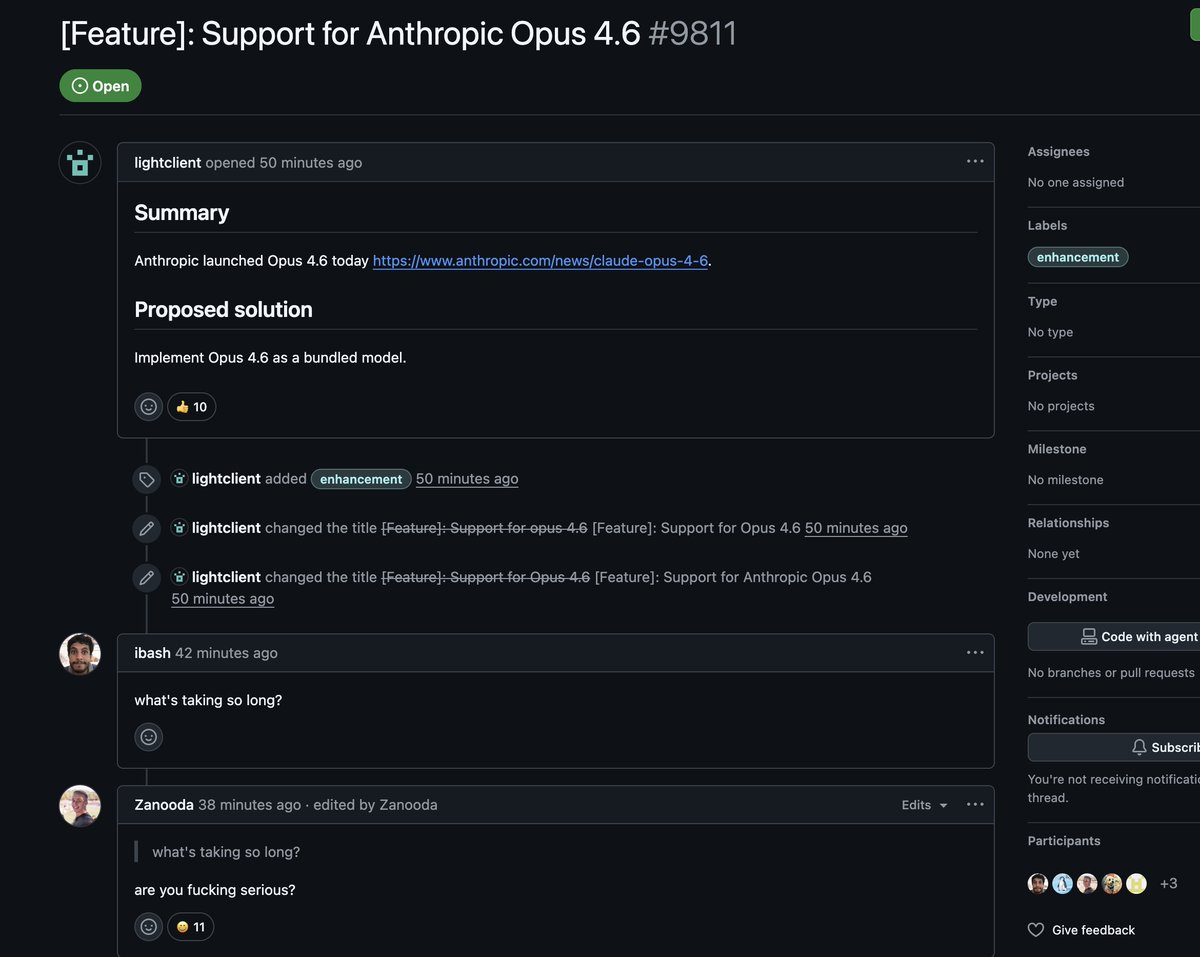Viewport: 1200px width, 957px height.
Task: Add a reaction to lightclient's issue description
Action: [149, 407]
